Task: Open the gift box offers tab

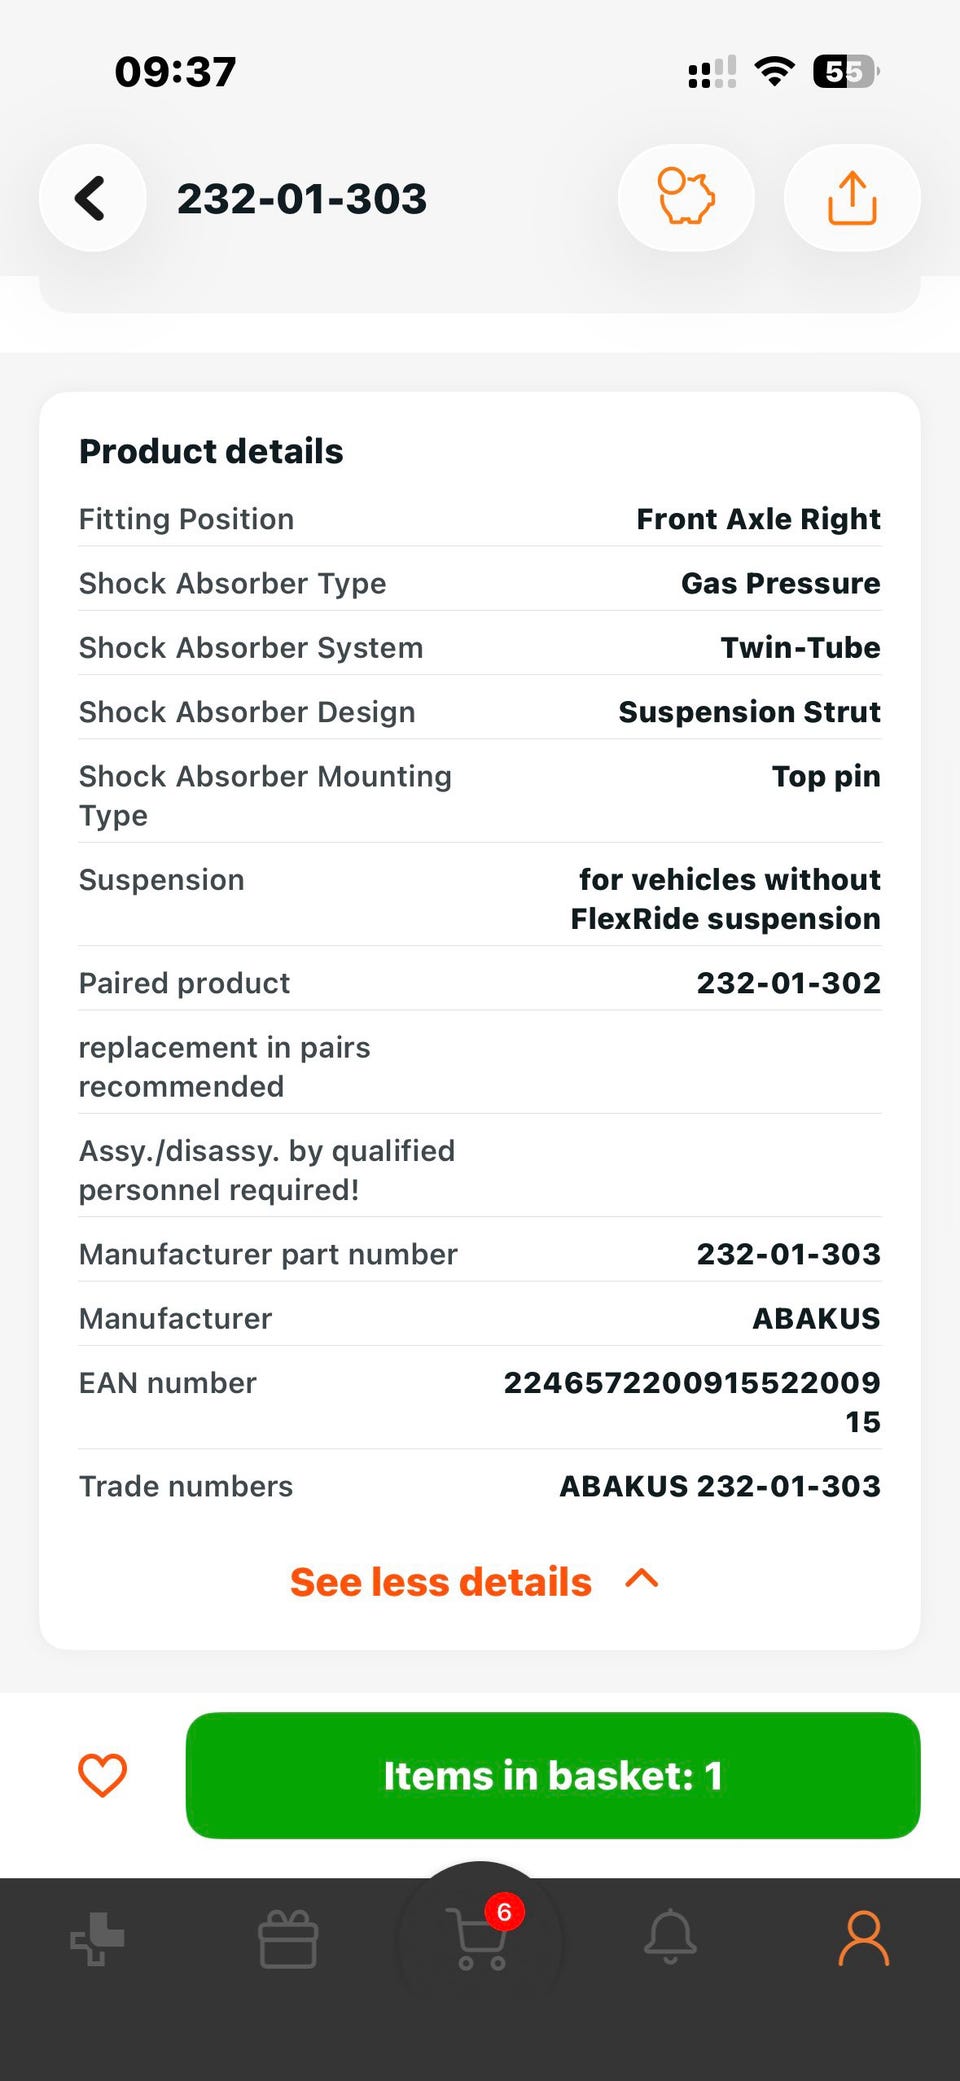Action: tap(288, 1938)
